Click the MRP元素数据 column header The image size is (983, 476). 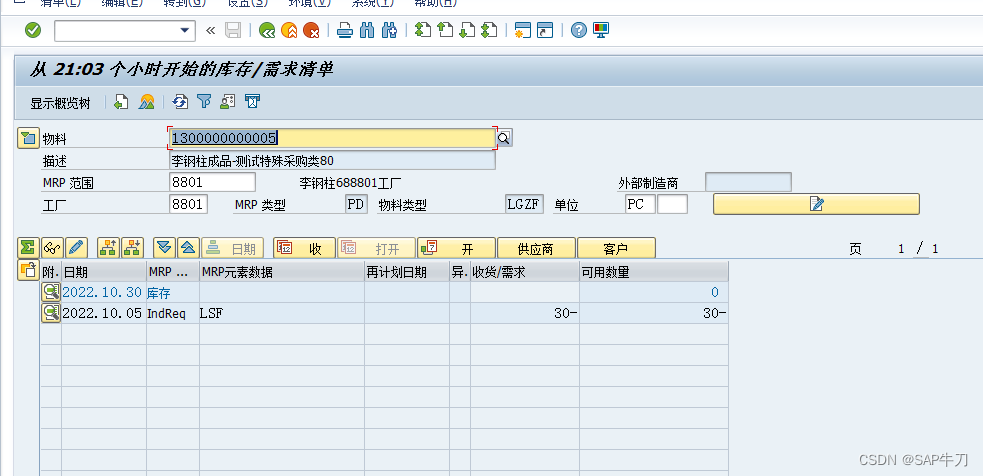click(x=281, y=272)
